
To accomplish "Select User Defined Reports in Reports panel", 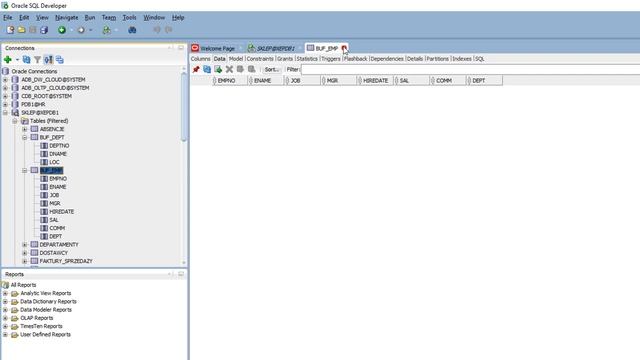I will (45, 334).
